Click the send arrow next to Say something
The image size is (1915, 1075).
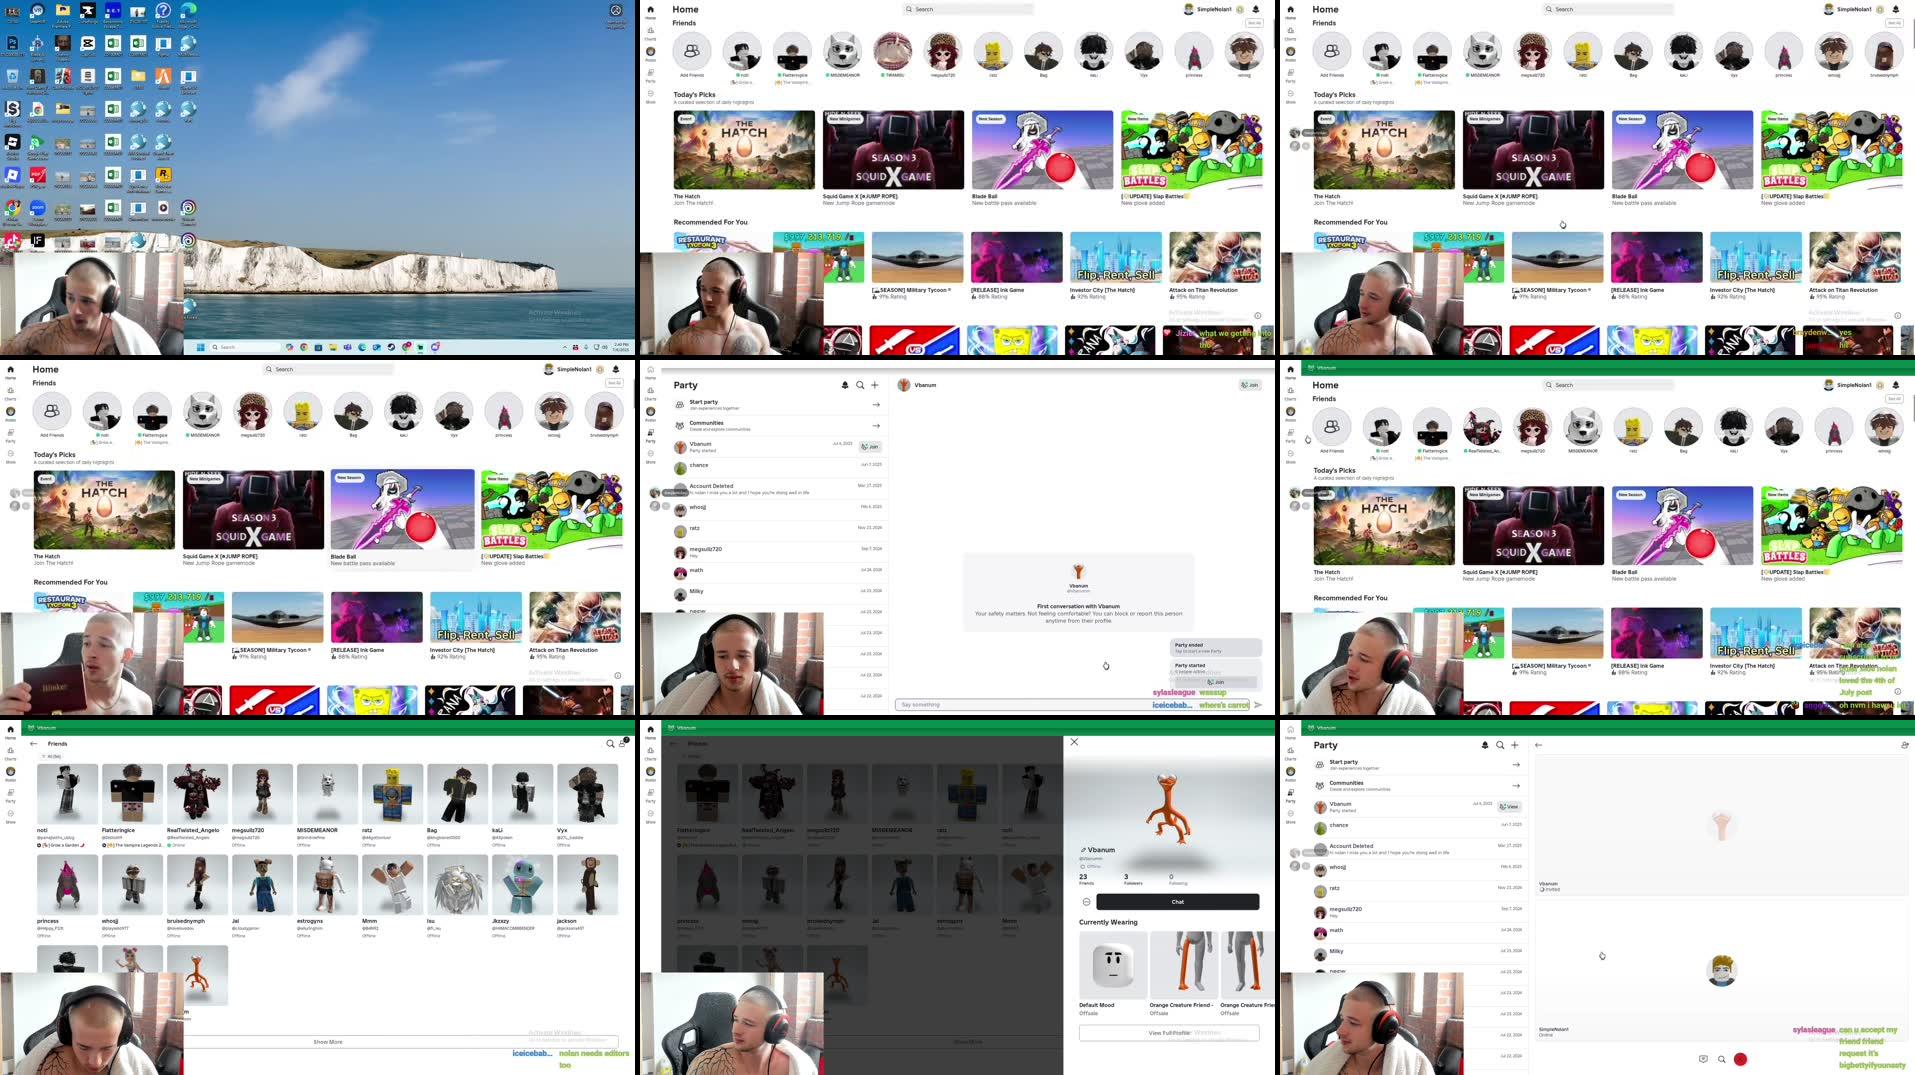point(1258,705)
